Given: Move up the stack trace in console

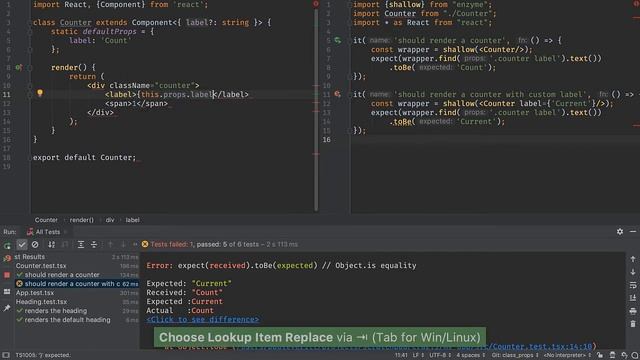Looking at the screenshot, I should click(633, 259).
